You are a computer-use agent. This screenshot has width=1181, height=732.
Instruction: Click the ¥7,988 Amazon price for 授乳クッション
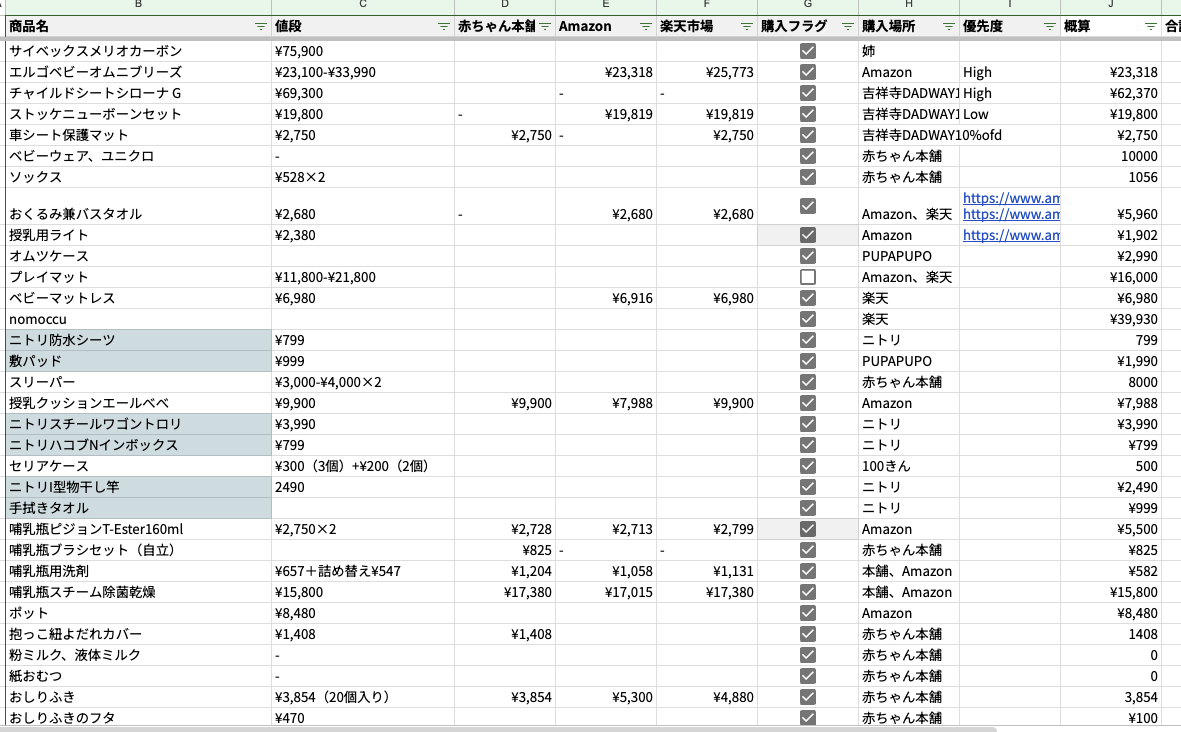tap(606, 403)
